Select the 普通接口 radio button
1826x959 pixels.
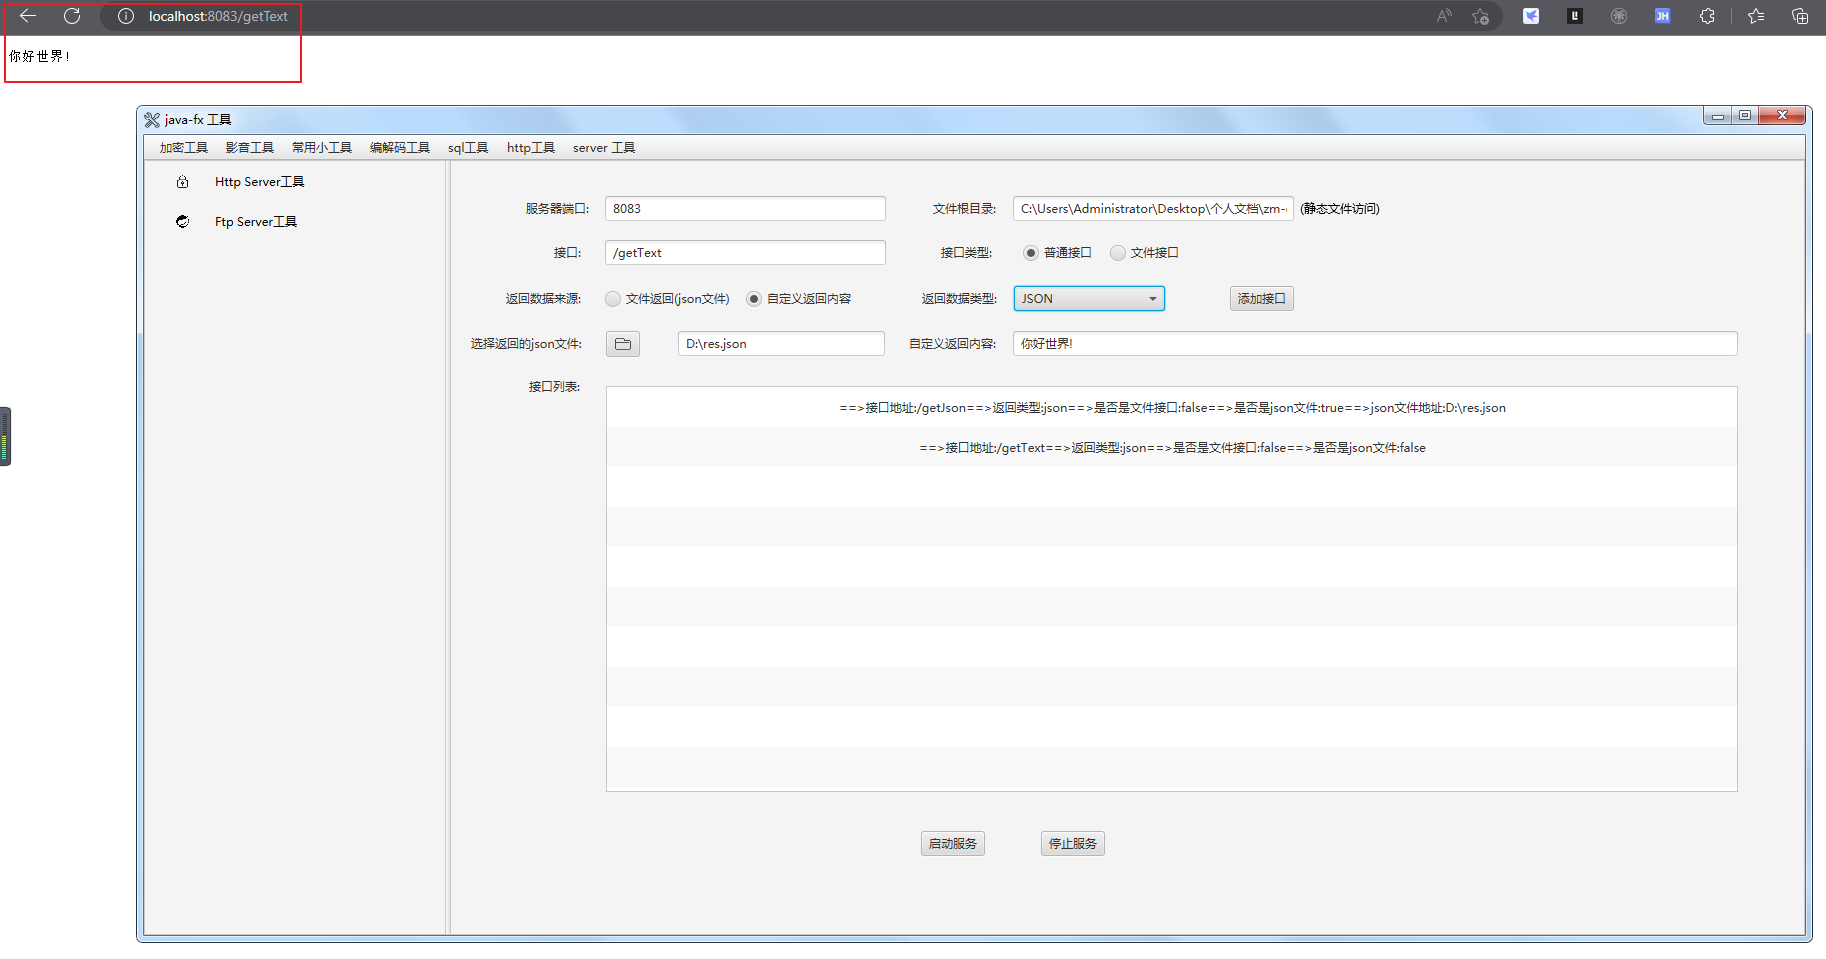pyautogui.click(x=1031, y=253)
